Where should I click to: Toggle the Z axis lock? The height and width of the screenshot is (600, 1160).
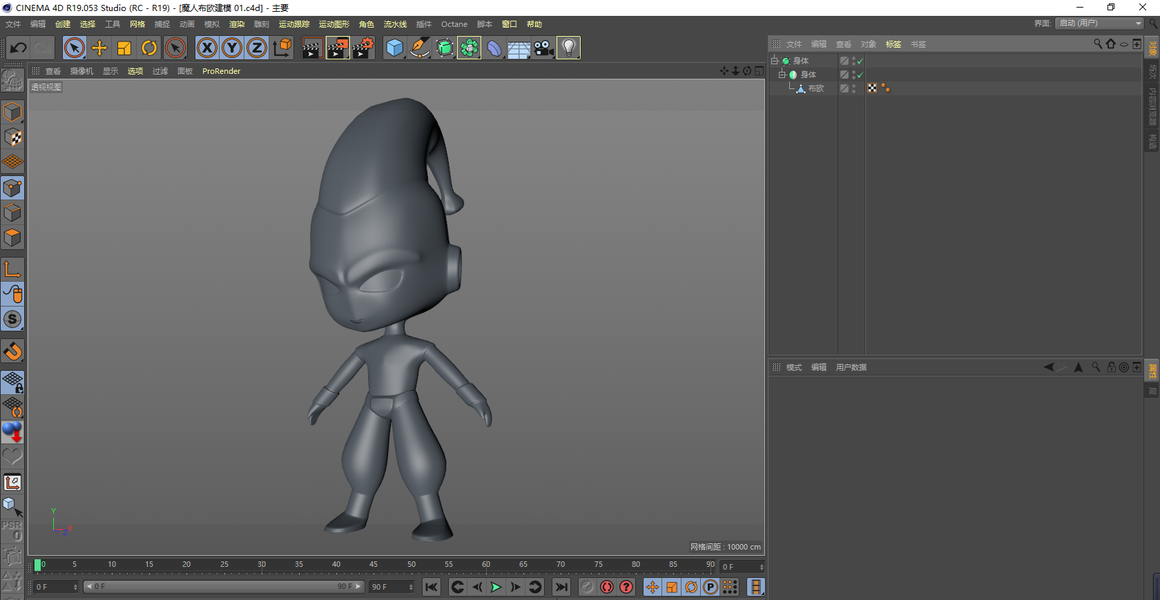[257, 48]
